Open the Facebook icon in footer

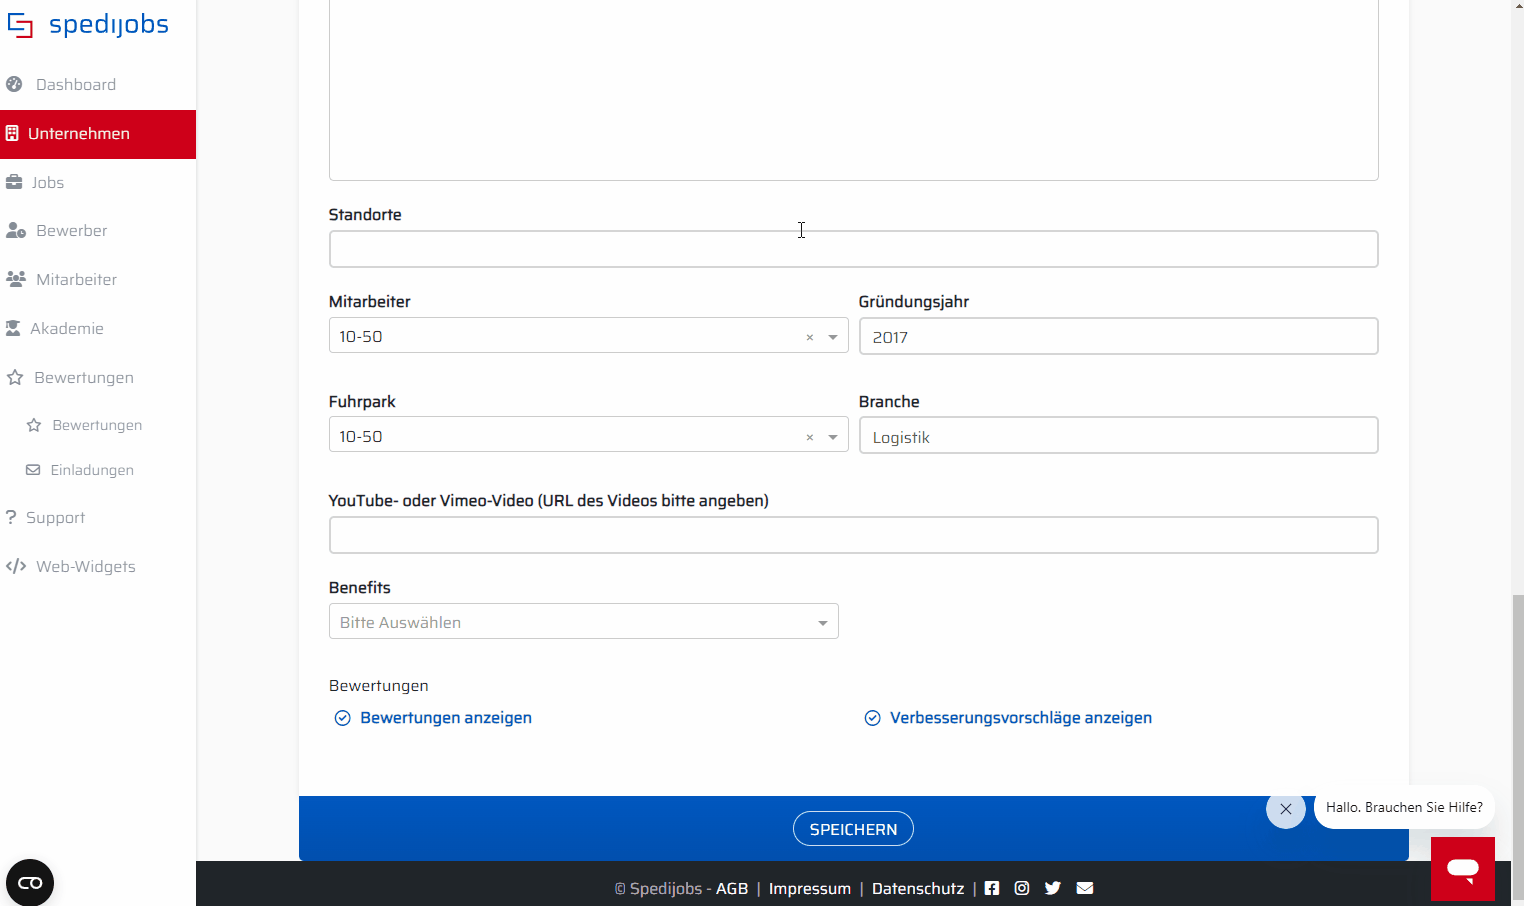(992, 888)
